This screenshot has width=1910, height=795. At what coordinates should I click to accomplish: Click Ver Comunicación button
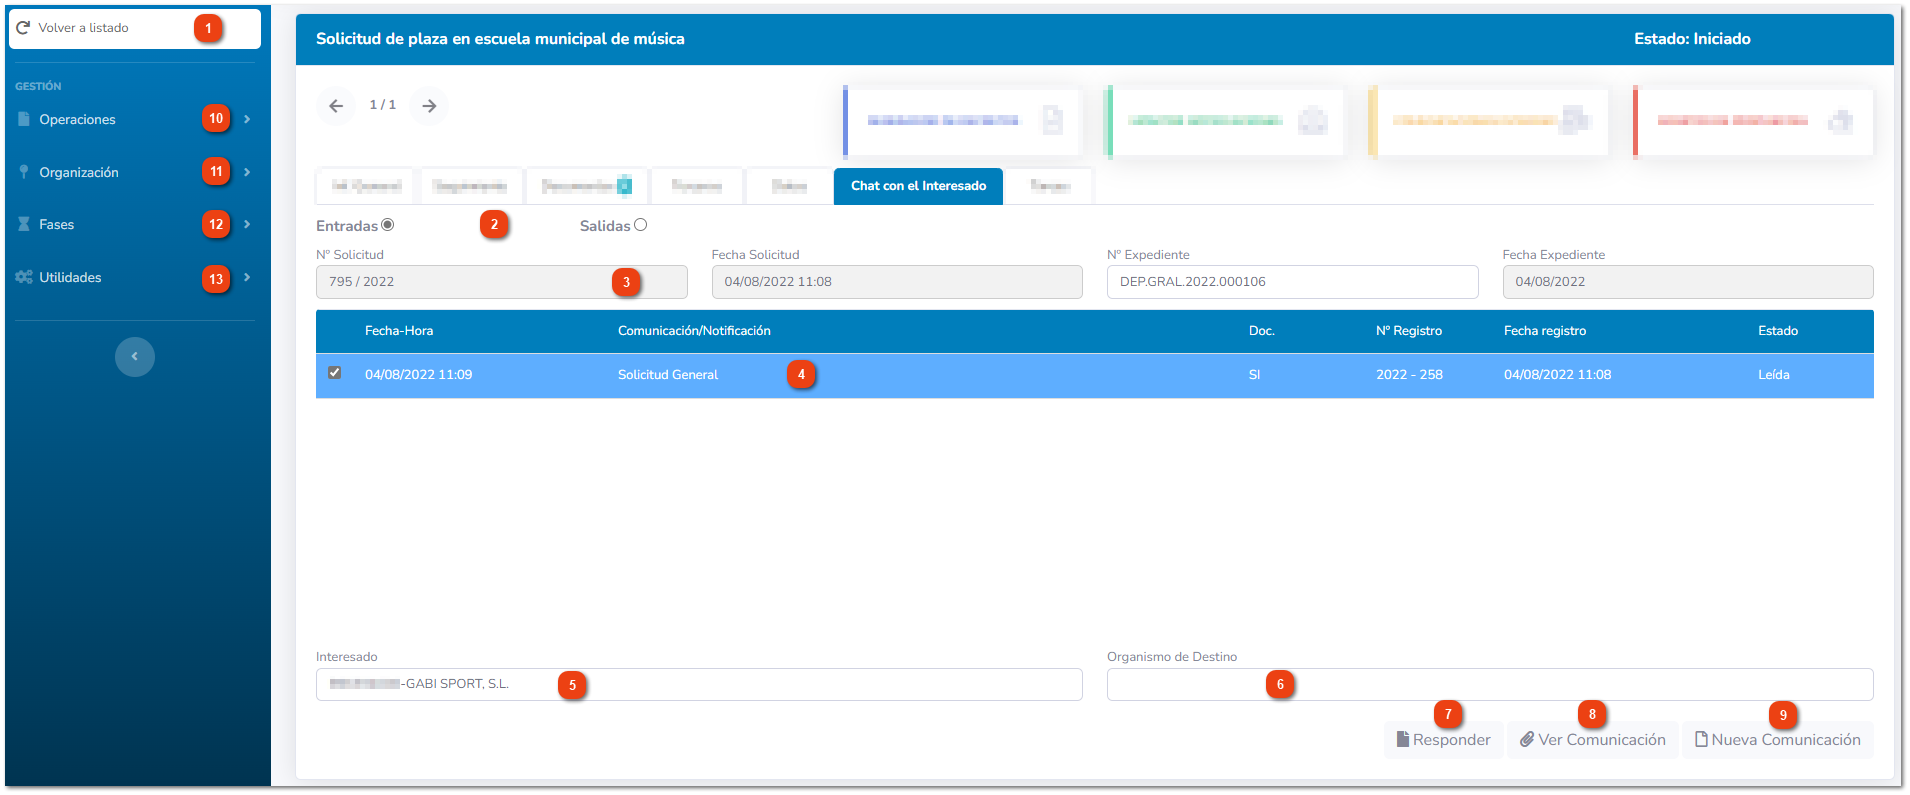click(1593, 740)
